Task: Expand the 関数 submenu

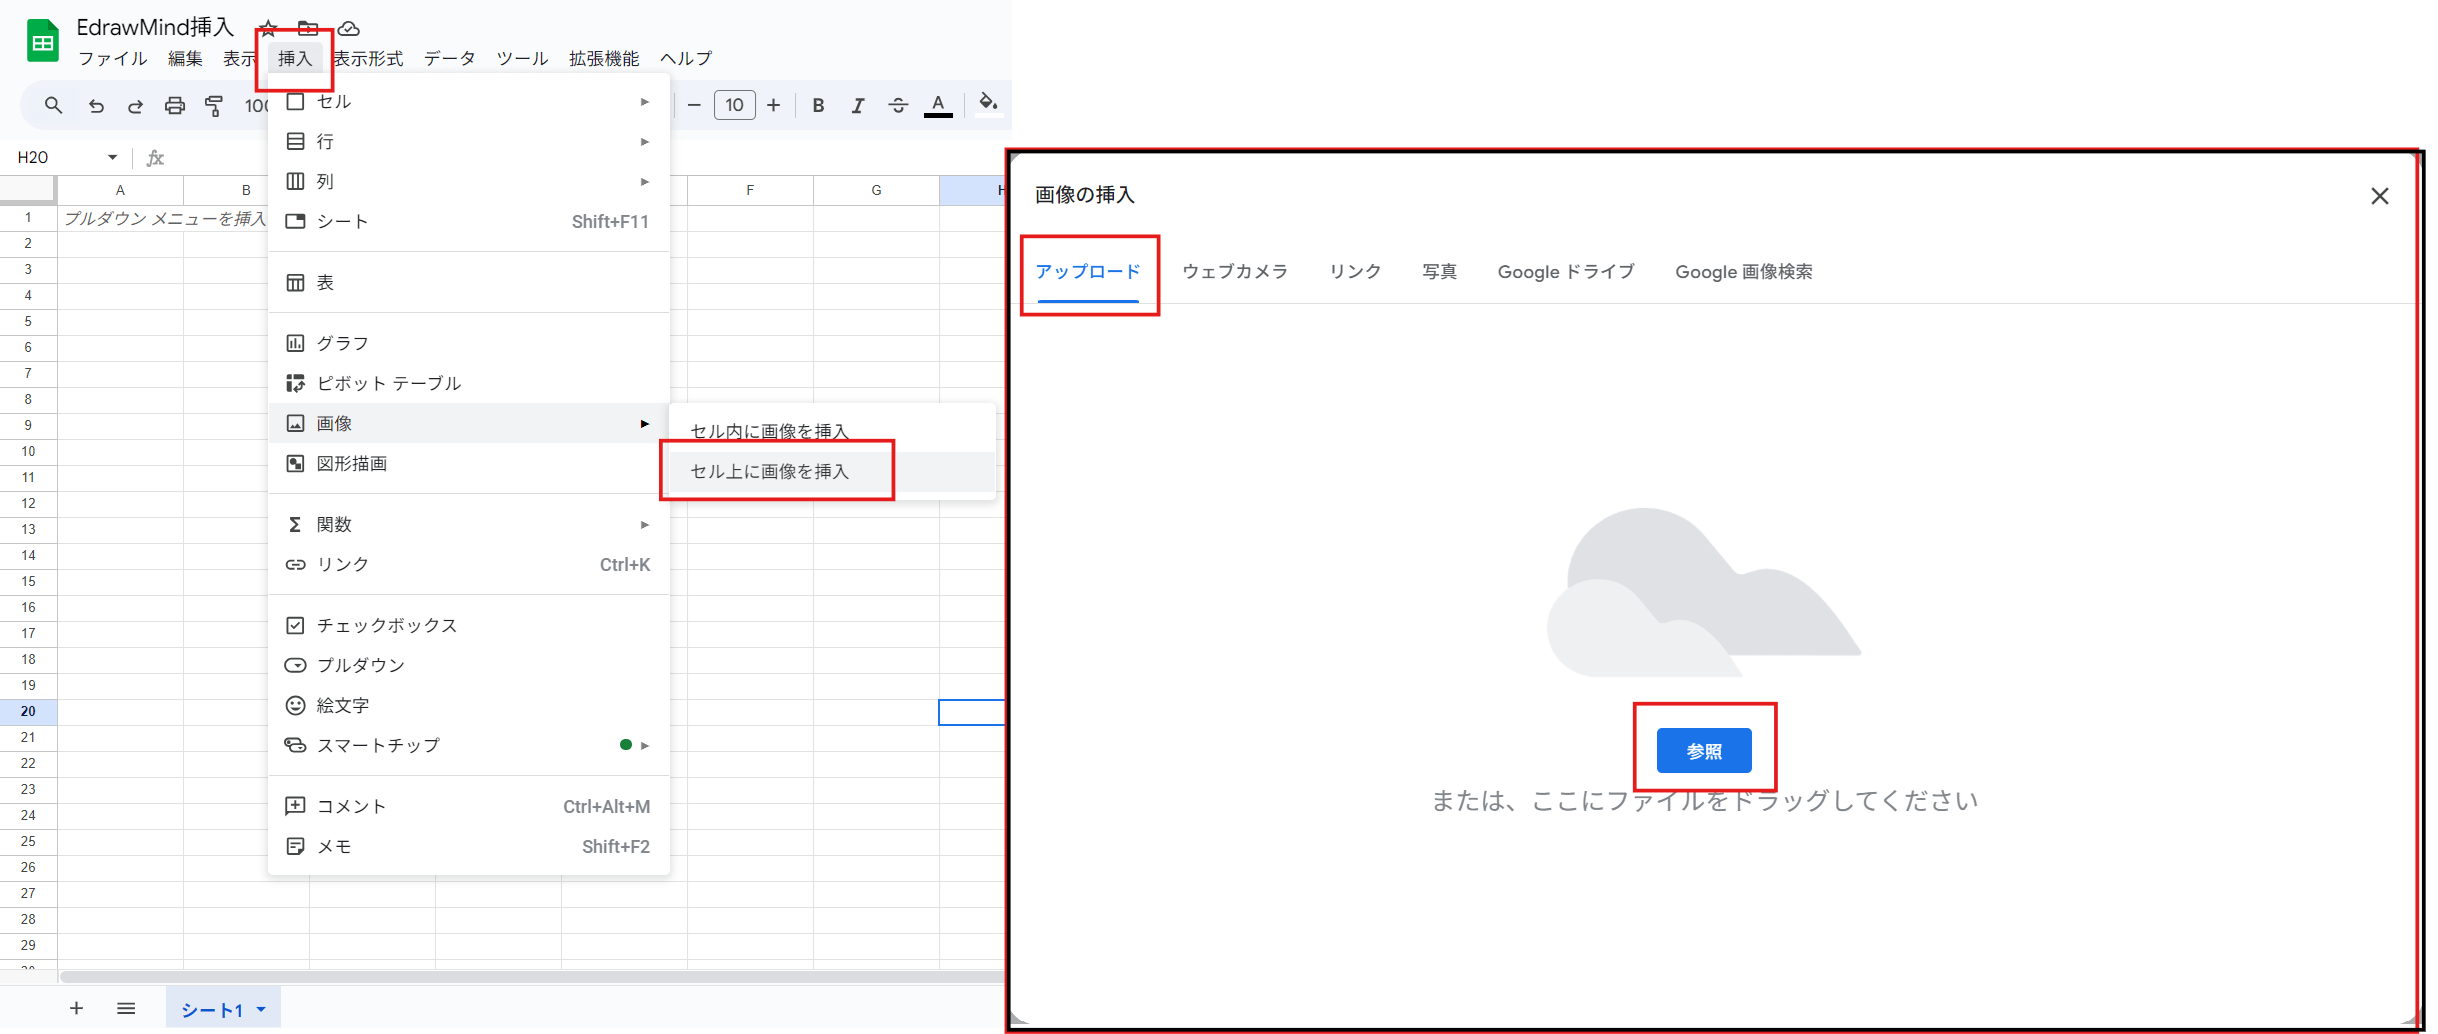Action: tap(469, 524)
